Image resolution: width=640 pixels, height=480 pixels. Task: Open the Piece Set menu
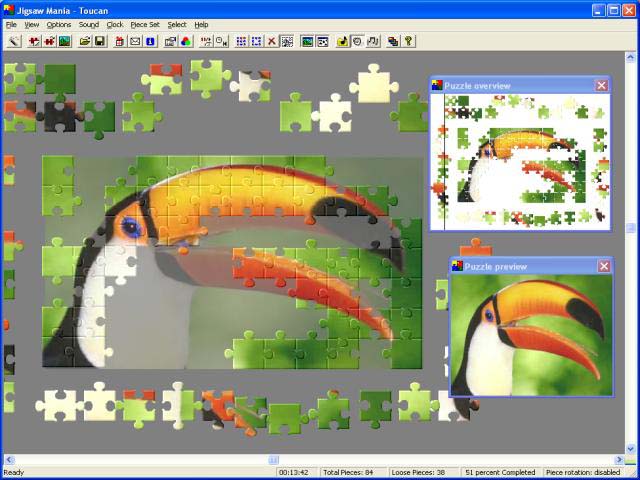click(145, 24)
